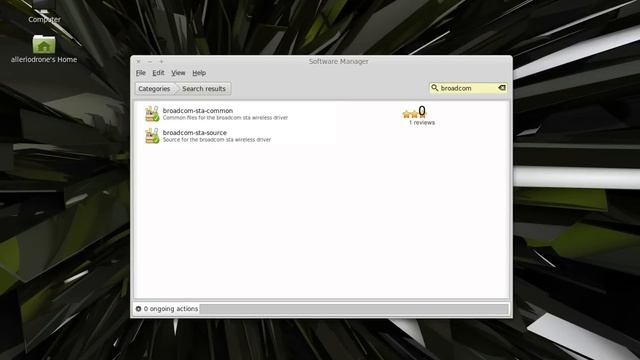The width and height of the screenshot is (640, 360).
Task: Minimize the Software Manager window
Action: (x=150, y=61)
